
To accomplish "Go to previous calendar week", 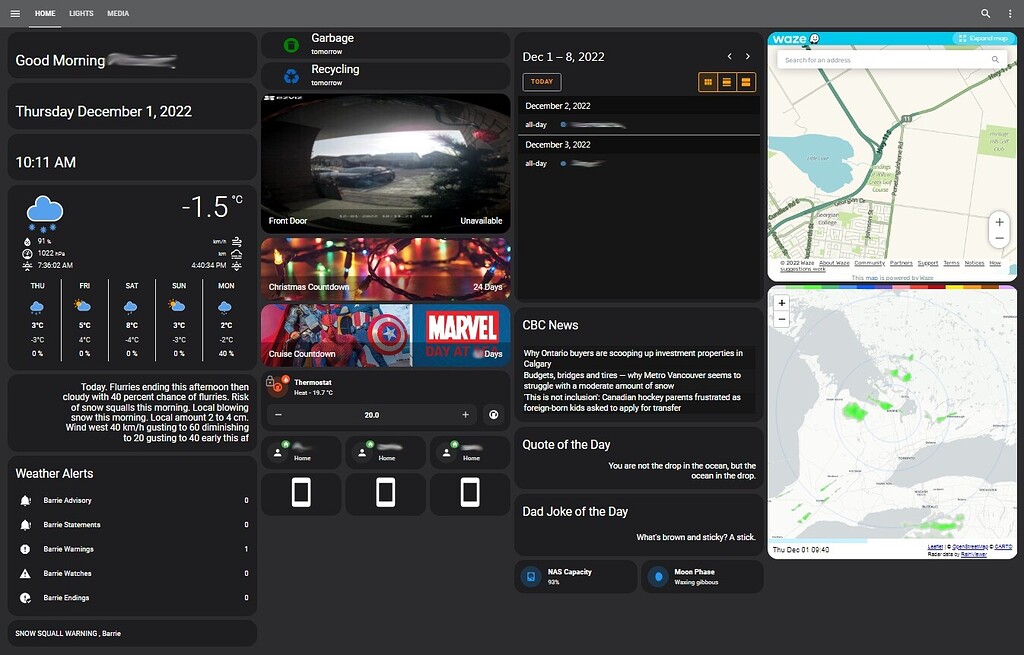I will (x=729, y=57).
